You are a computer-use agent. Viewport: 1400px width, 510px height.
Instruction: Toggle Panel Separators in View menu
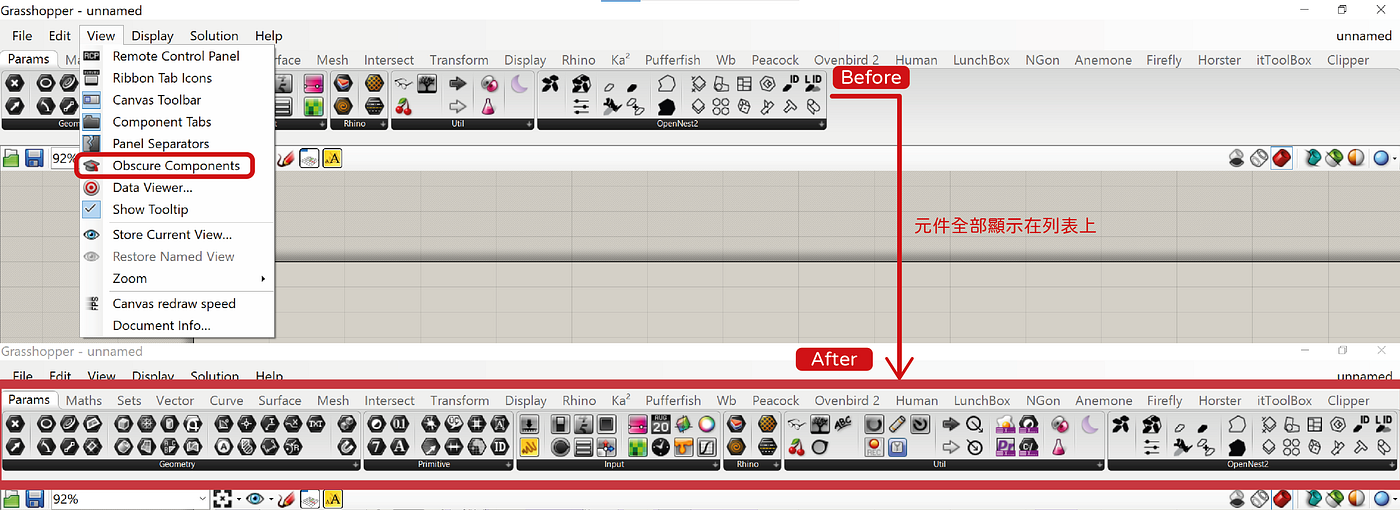tap(161, 144)
